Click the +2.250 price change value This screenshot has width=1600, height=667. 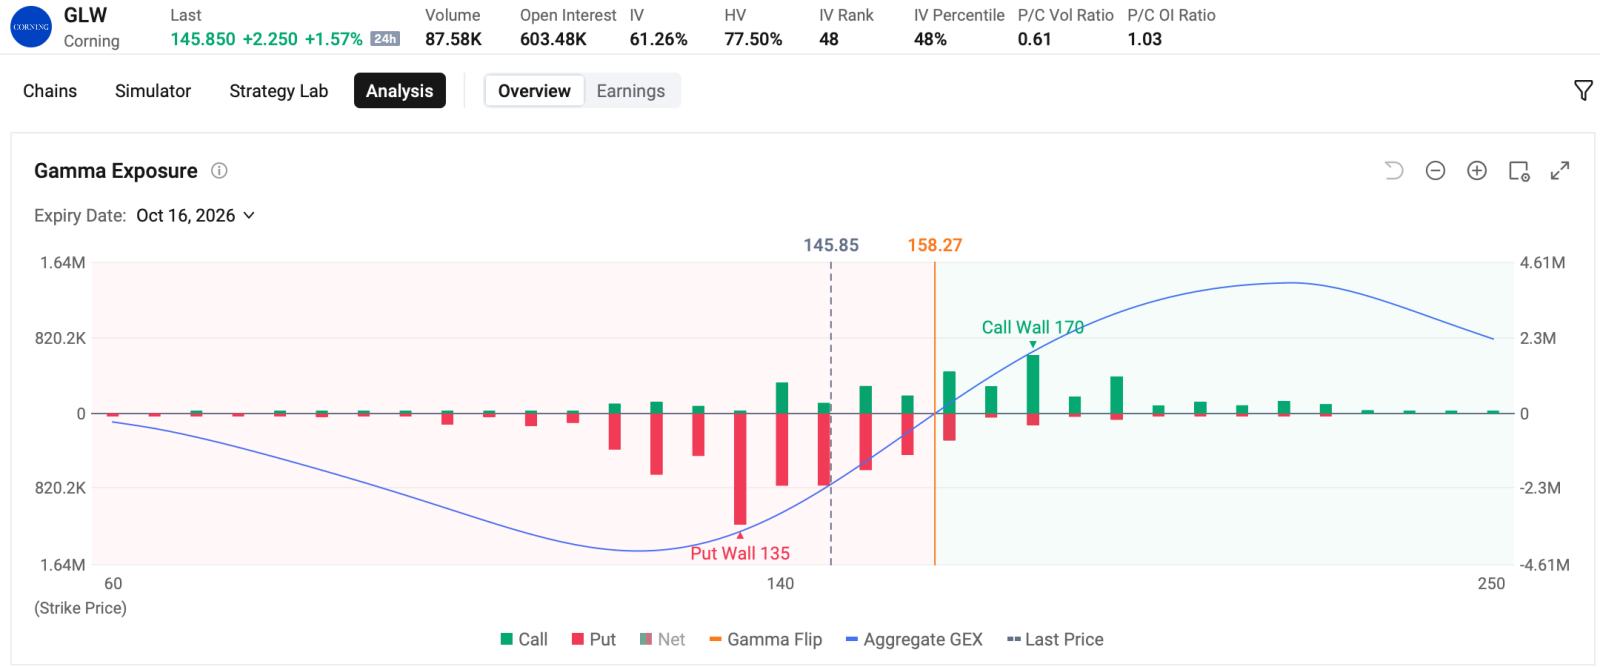270,39
